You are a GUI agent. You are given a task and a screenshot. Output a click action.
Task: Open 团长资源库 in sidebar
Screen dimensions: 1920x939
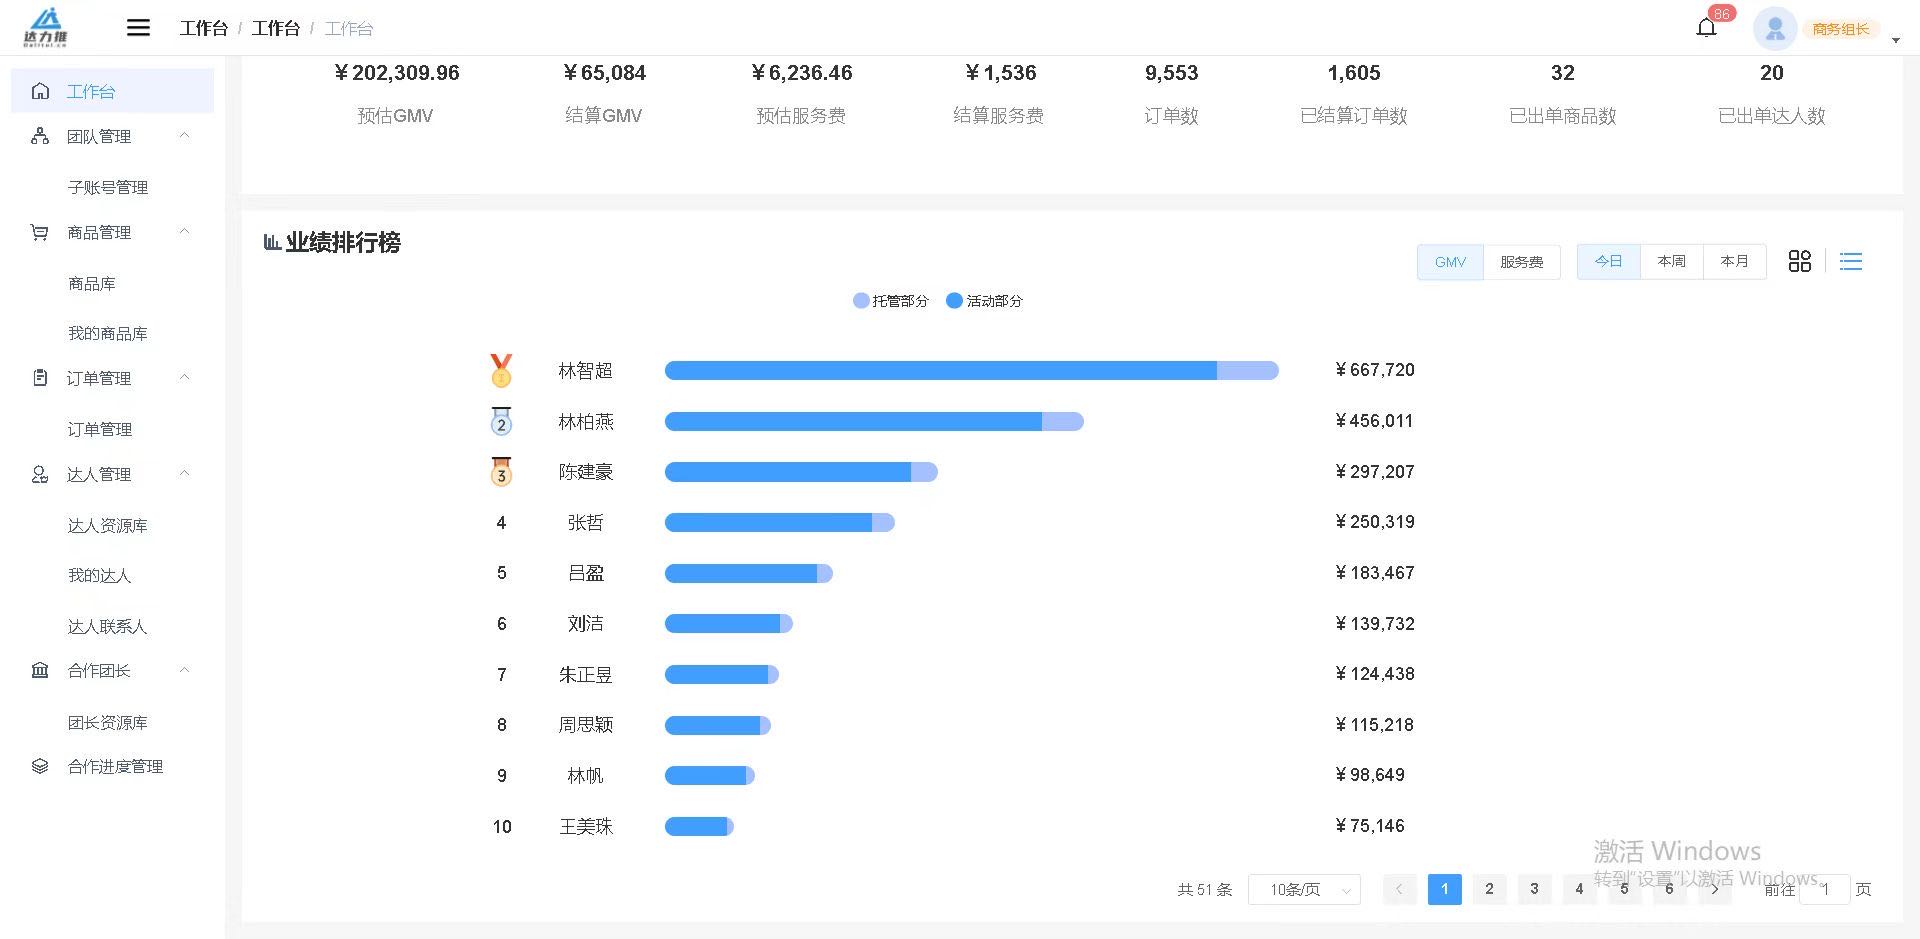(x=108, y=722)
